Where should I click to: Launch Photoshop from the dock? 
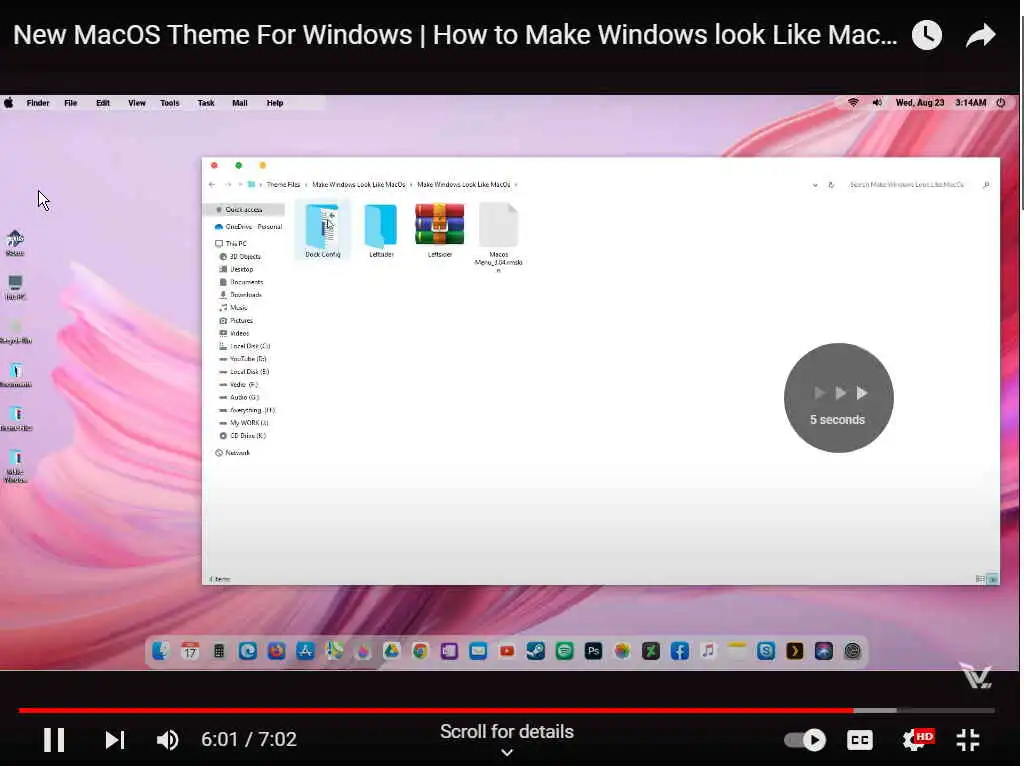pyautogui.click(x=593, y=651)
